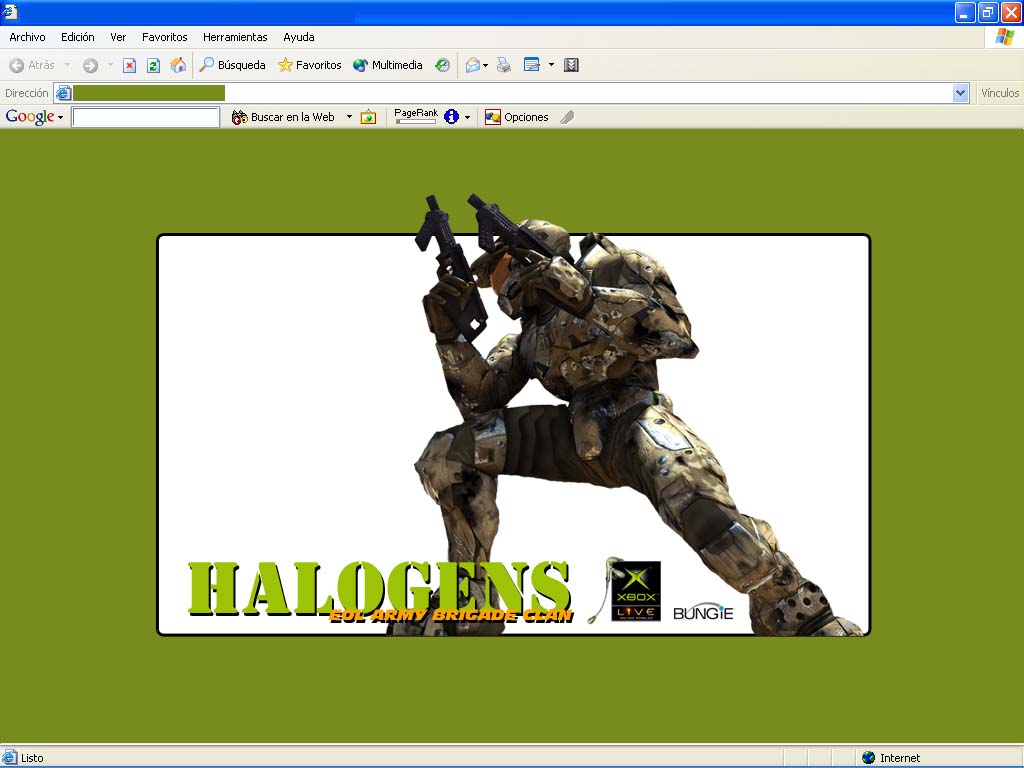Expand the address bar dropdown arrow
Viewport: 1024px width, 768px height.
(x=961, y=93)
